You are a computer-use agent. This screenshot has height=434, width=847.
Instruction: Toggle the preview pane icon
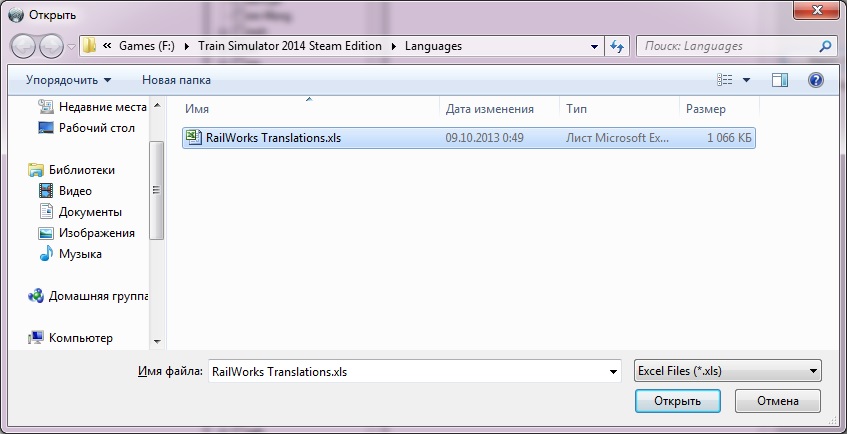pos(780,79)
